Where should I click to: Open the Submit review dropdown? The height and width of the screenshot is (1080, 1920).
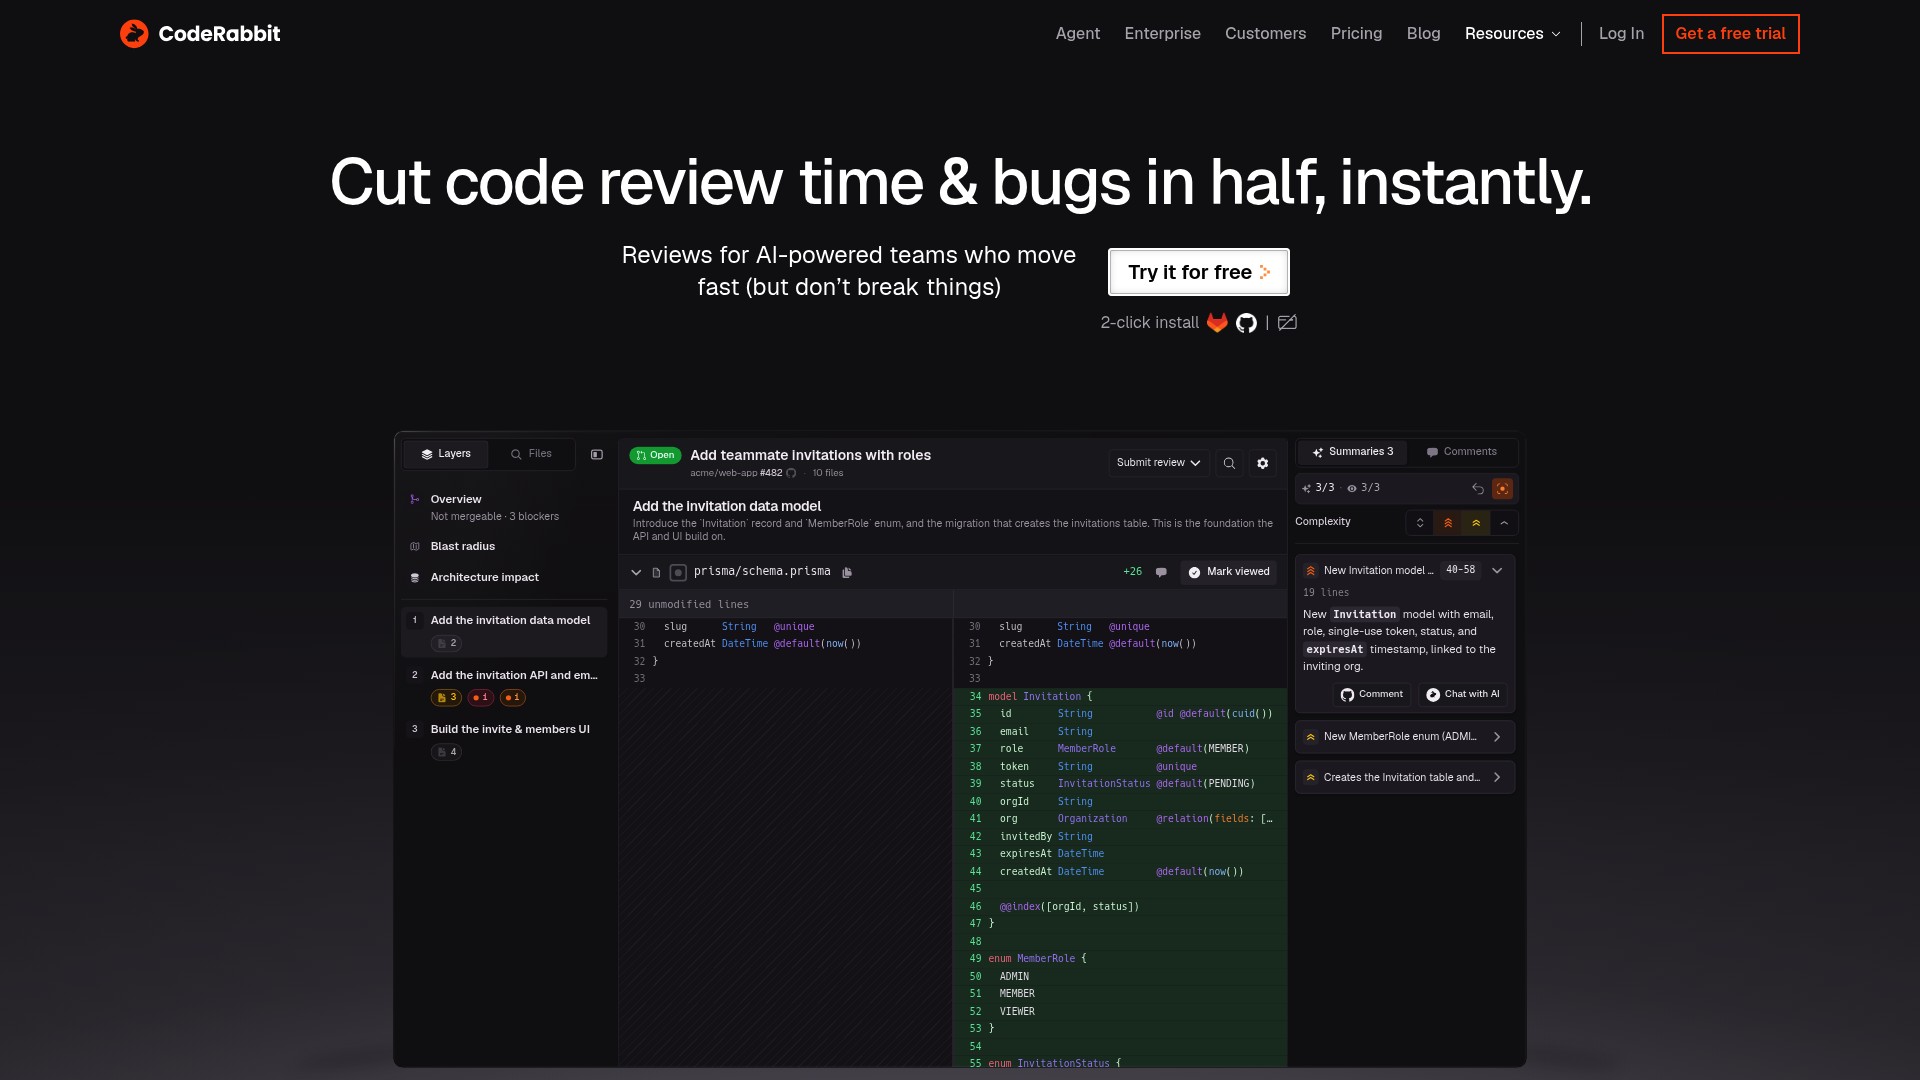[1158, 463]
